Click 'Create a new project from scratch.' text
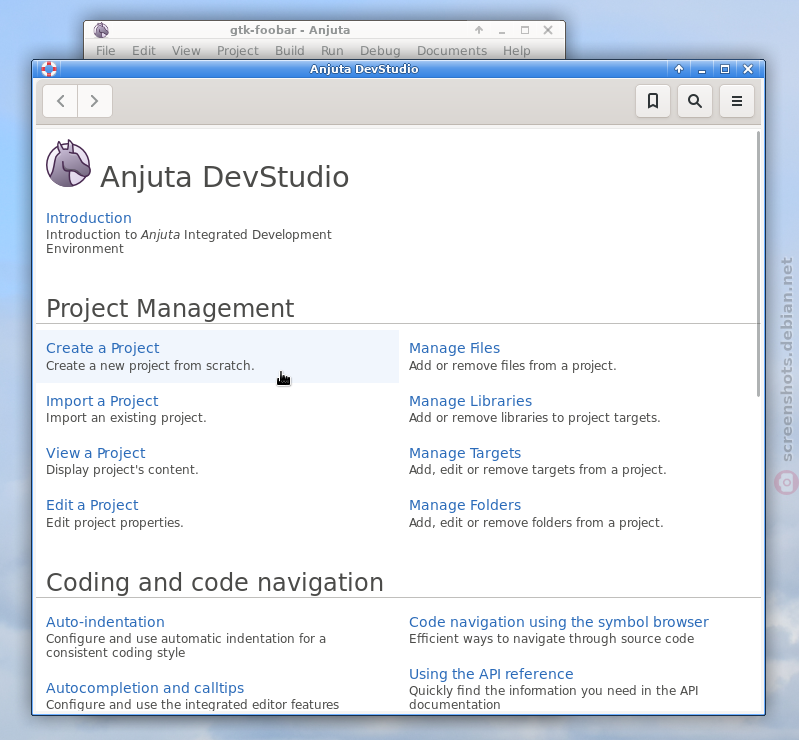Image resolution: width=799 pixels, height=740 pixels. click(150, 366)
